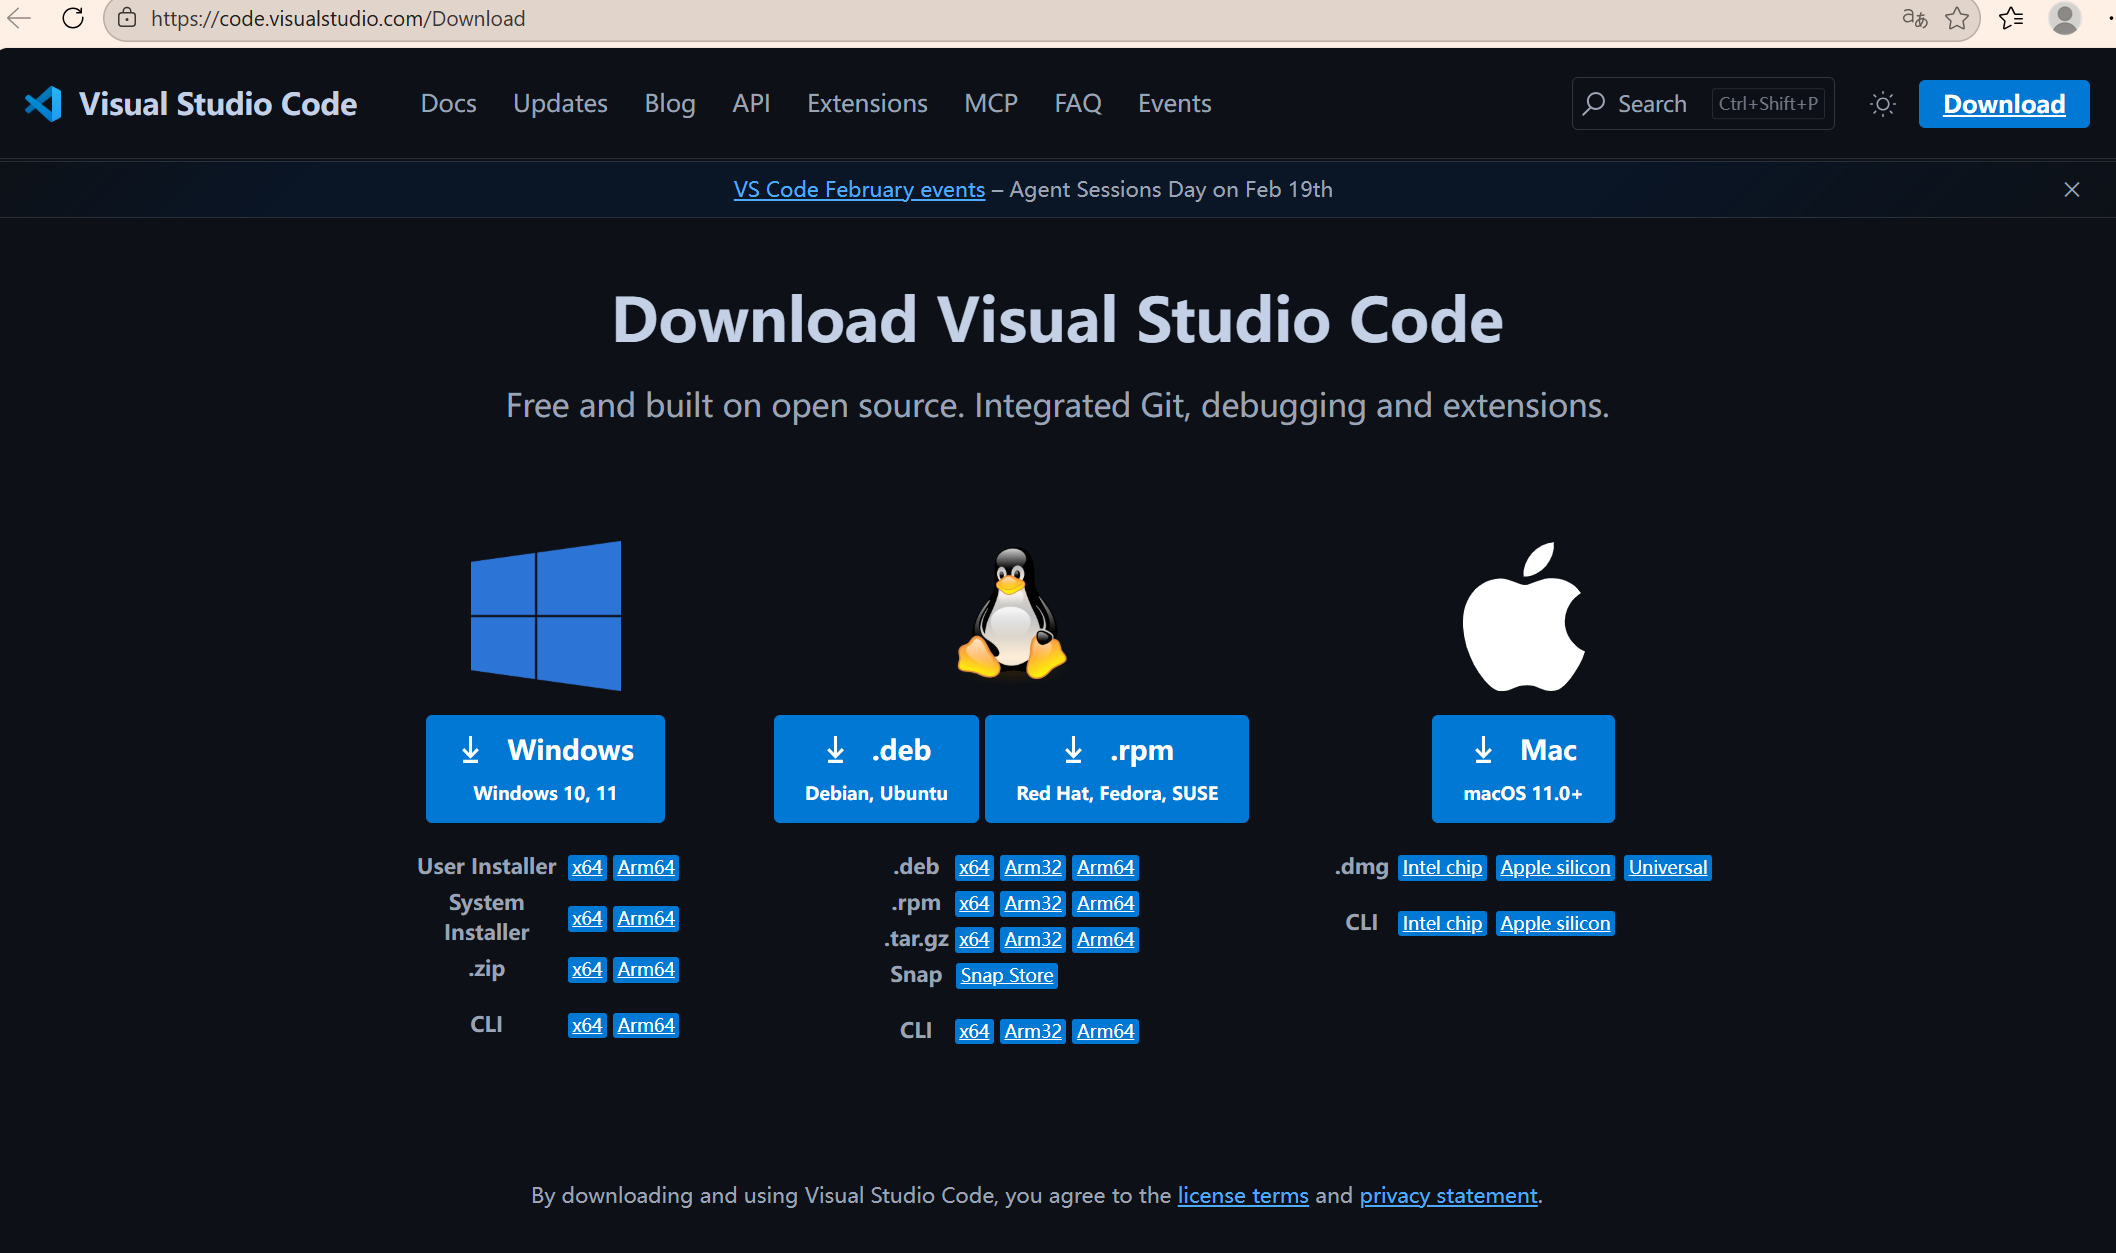Download the Mac Universal .dmg
Screen dimensions: 2116x1253
(1667, 867)
